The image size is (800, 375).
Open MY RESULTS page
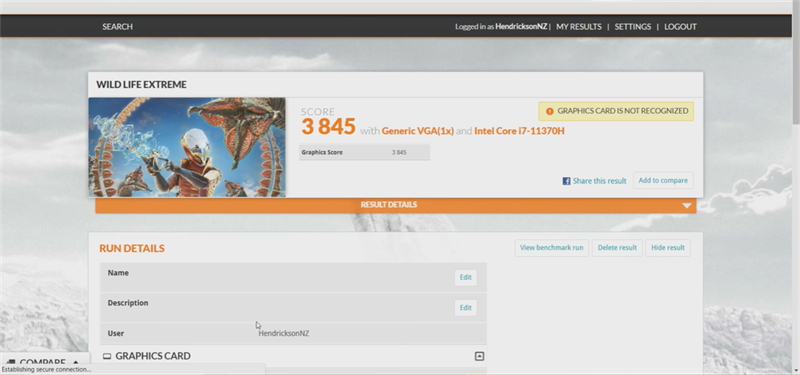click(x=579, y=27)
